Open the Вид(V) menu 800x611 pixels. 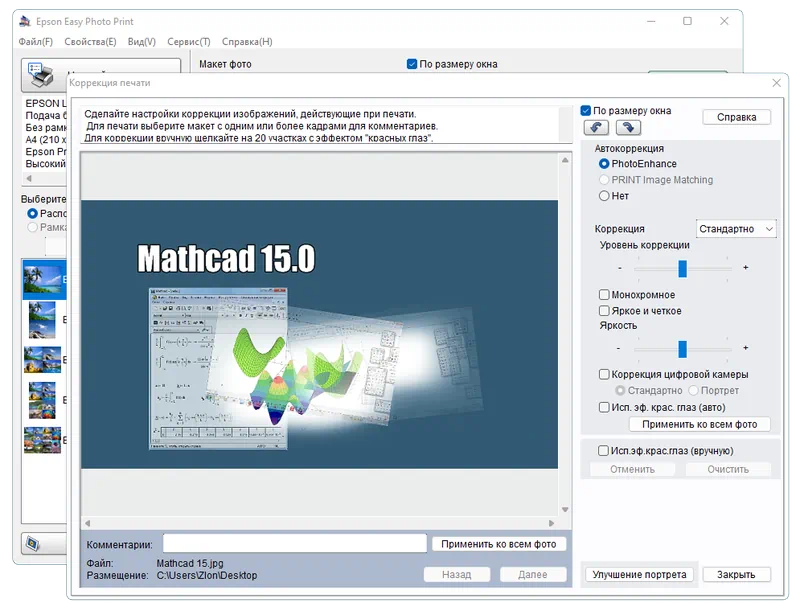tap(142, 42)
